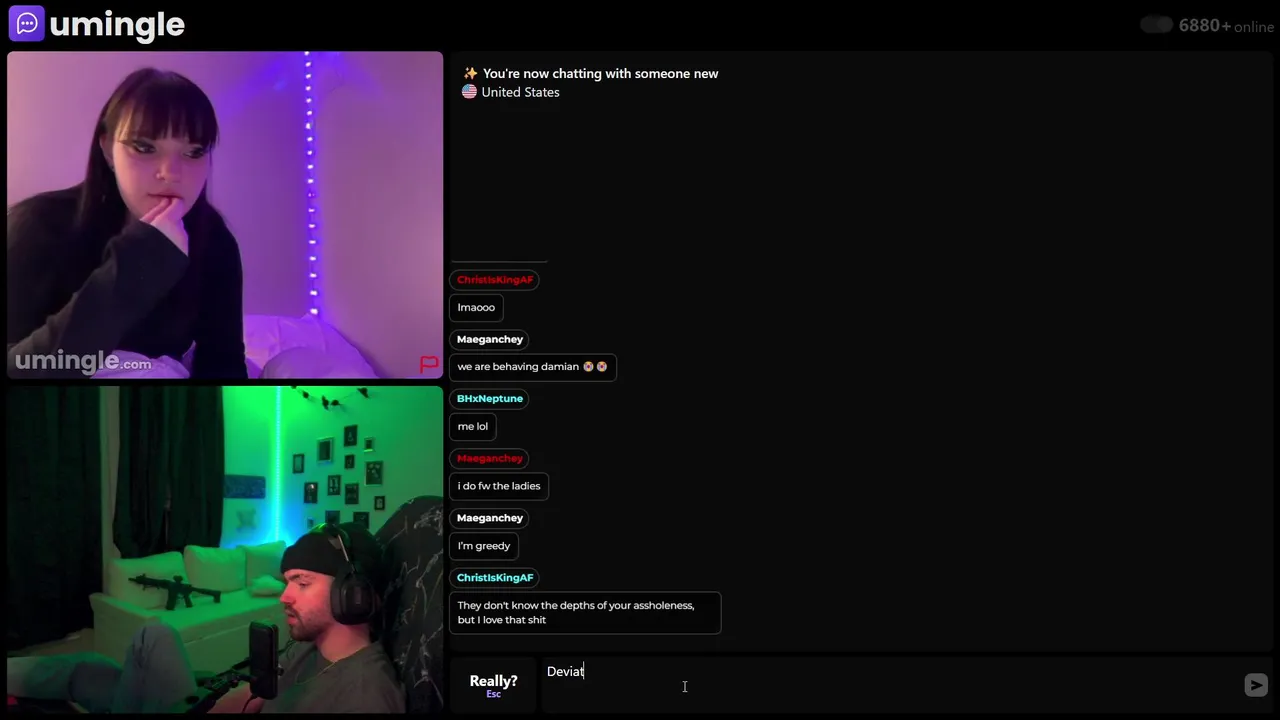Click the "i do fw the ladies" message

499,486
